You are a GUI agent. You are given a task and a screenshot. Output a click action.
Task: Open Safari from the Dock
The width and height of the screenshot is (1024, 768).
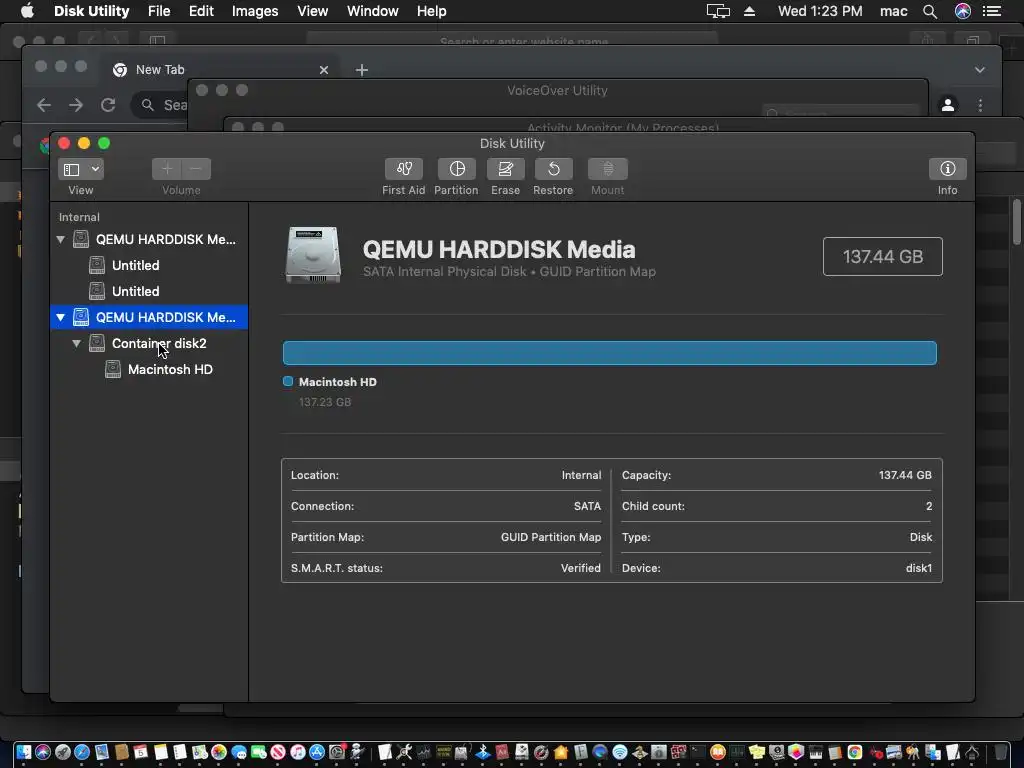pos(82,752)
